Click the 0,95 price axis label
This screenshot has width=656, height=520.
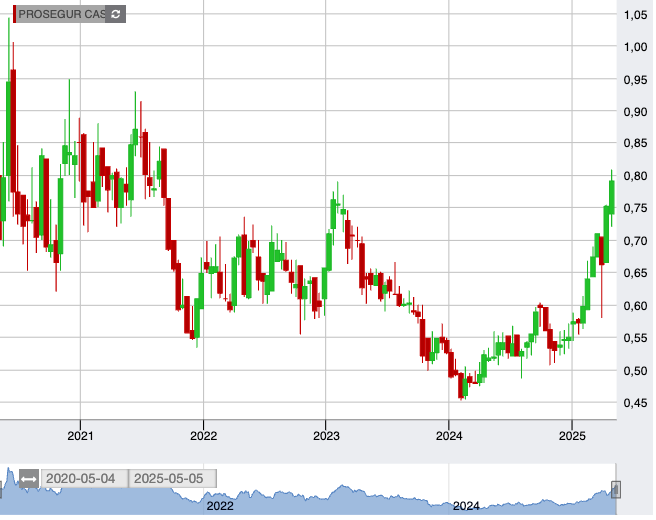[635, 79]
